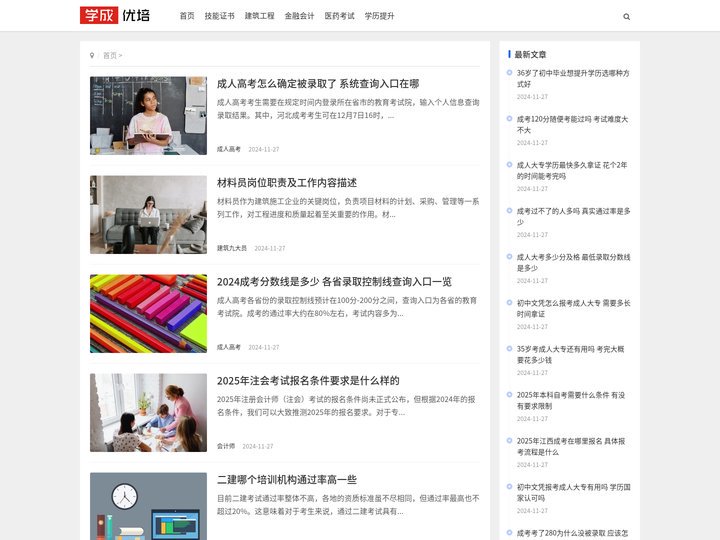Click the 会计师 category tag
The height and width of the screenshot is (540, 720).
point(225,446)
